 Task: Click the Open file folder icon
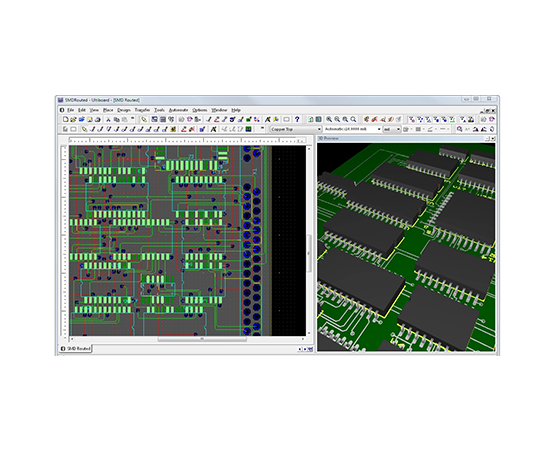tap(74, 120)
